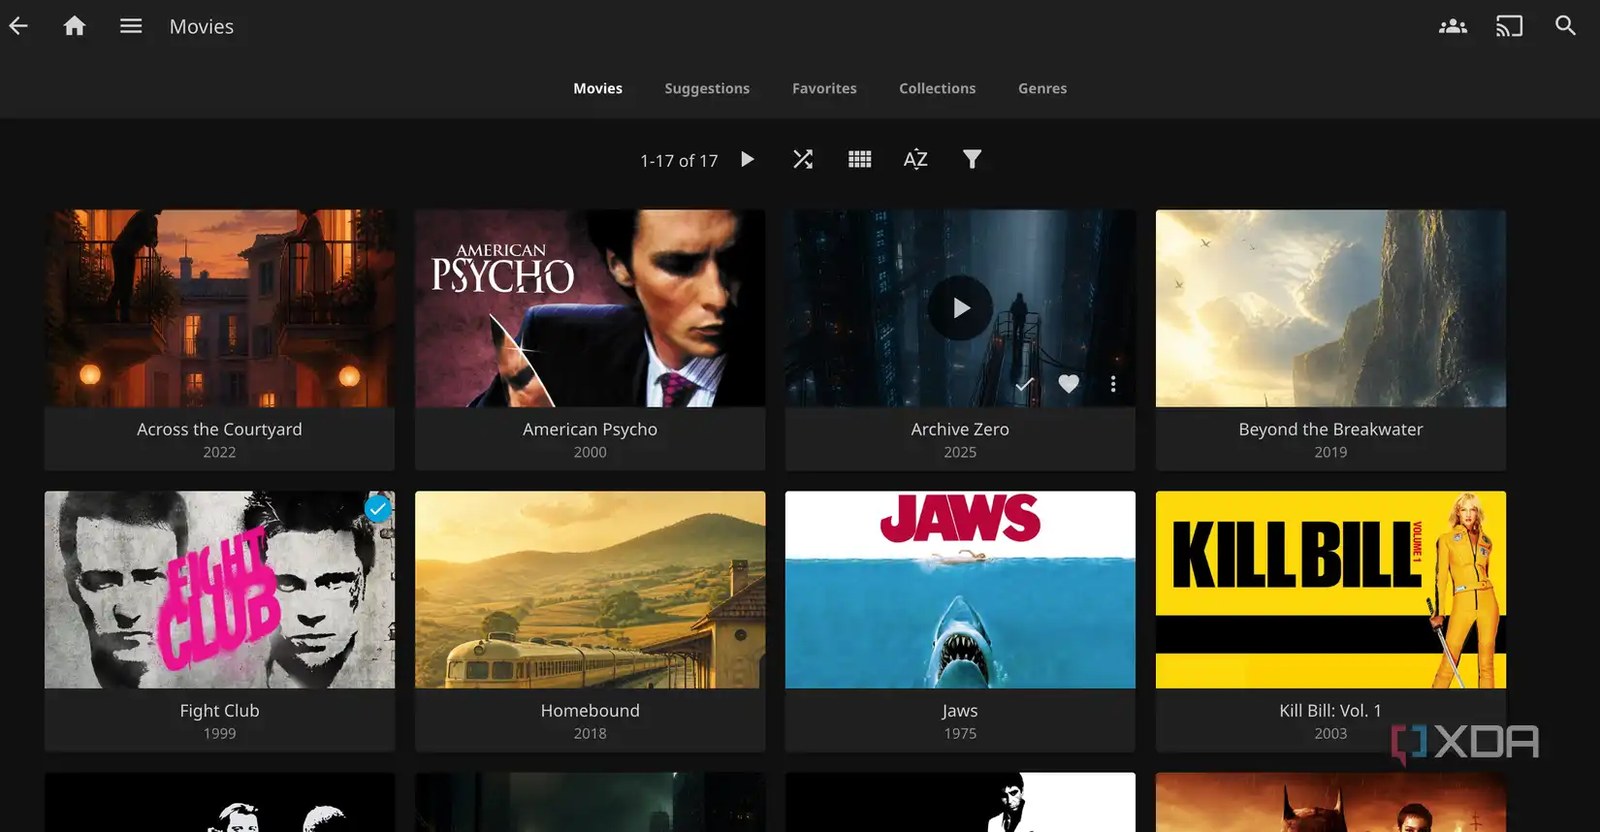Switch to the Movies tab
The image size is (1600, 832).
click(598, 88)
